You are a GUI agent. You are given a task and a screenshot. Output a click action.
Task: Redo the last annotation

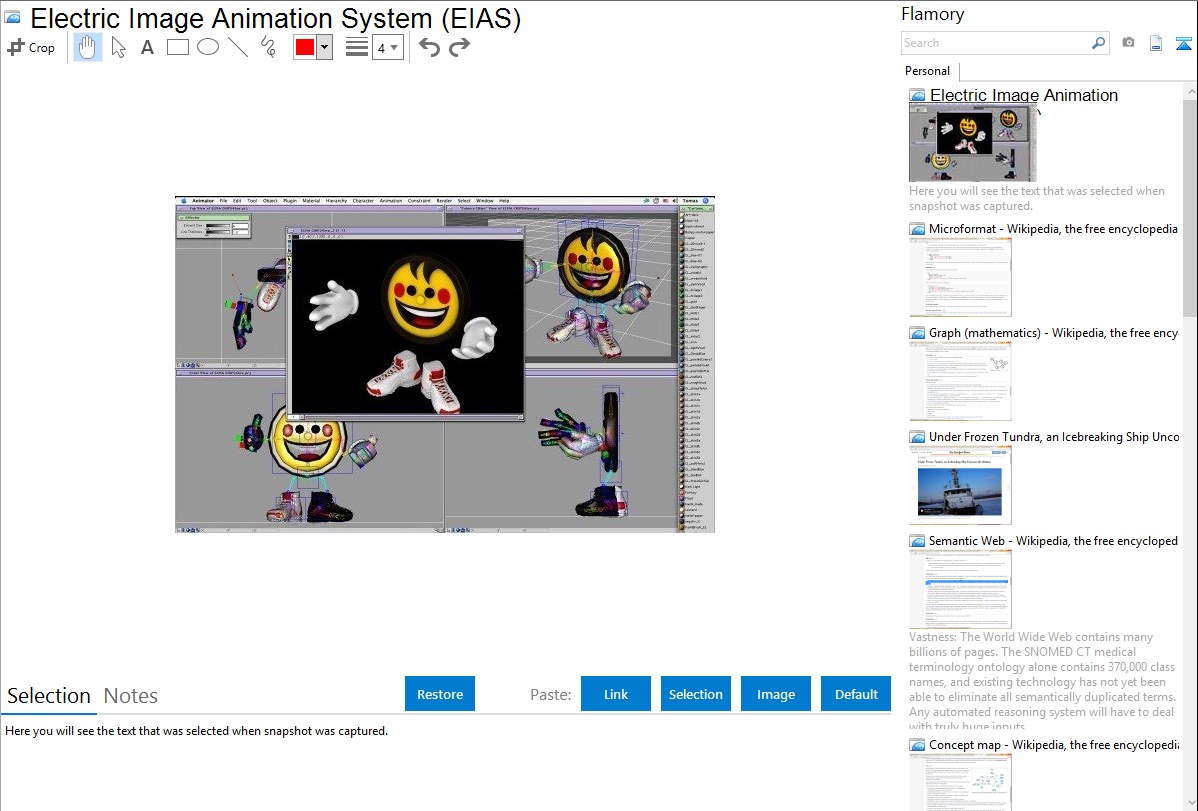click(x=459, y=47)
